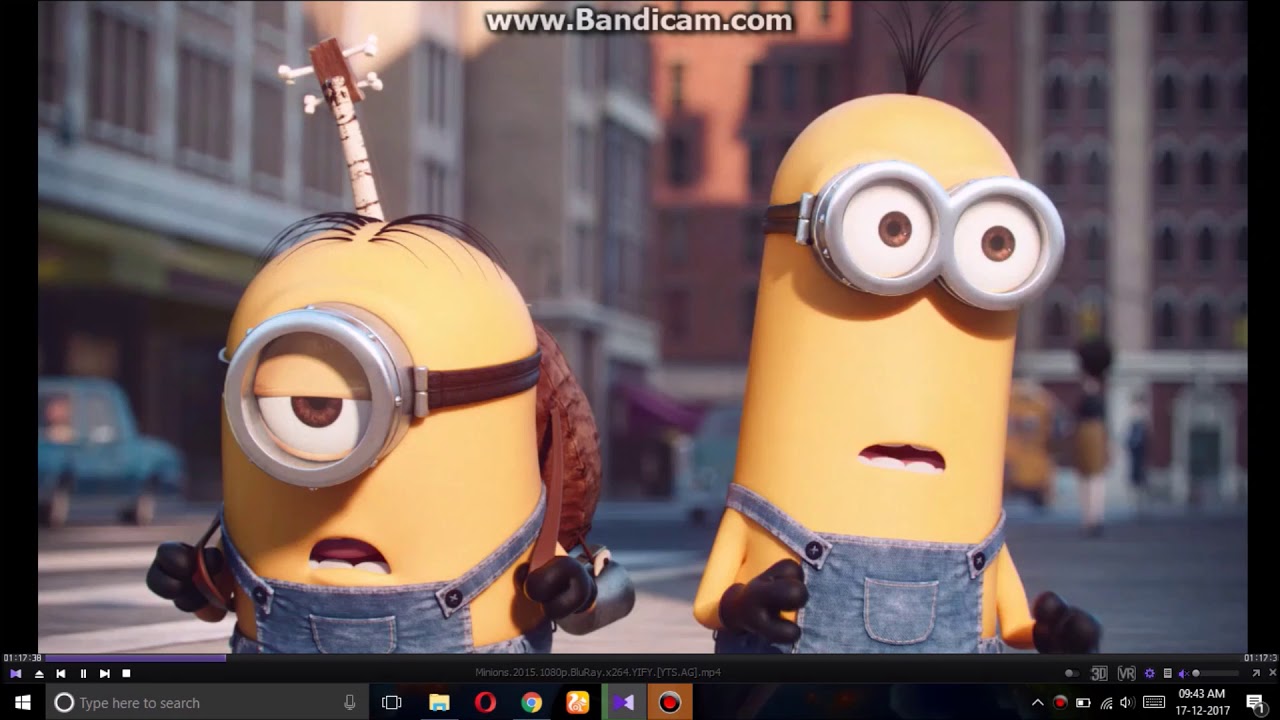The height and width of the screenshot is (720, 1280).
Task: Open the playlist panel
Action: (1167, 673)
